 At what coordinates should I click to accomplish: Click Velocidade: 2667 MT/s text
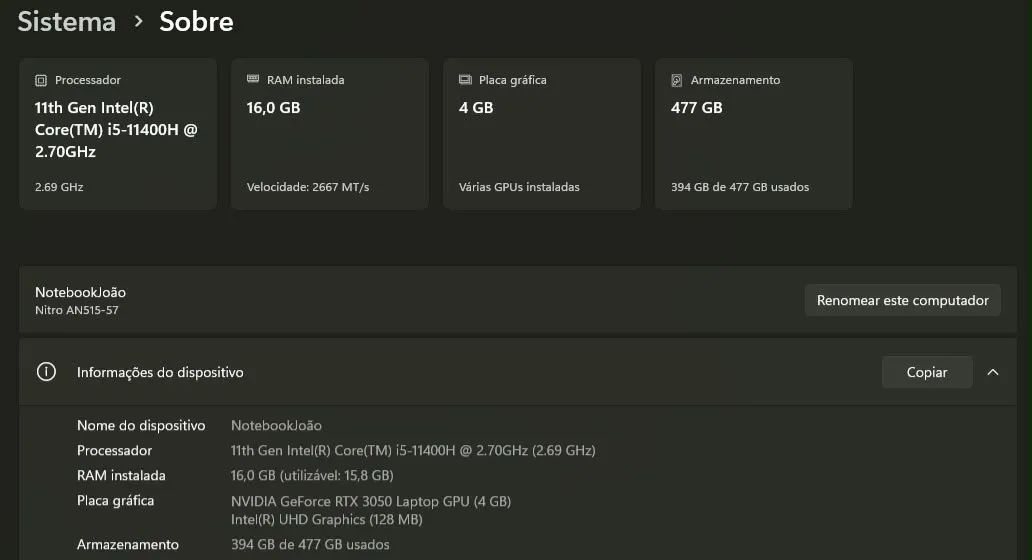coord(308,187)
